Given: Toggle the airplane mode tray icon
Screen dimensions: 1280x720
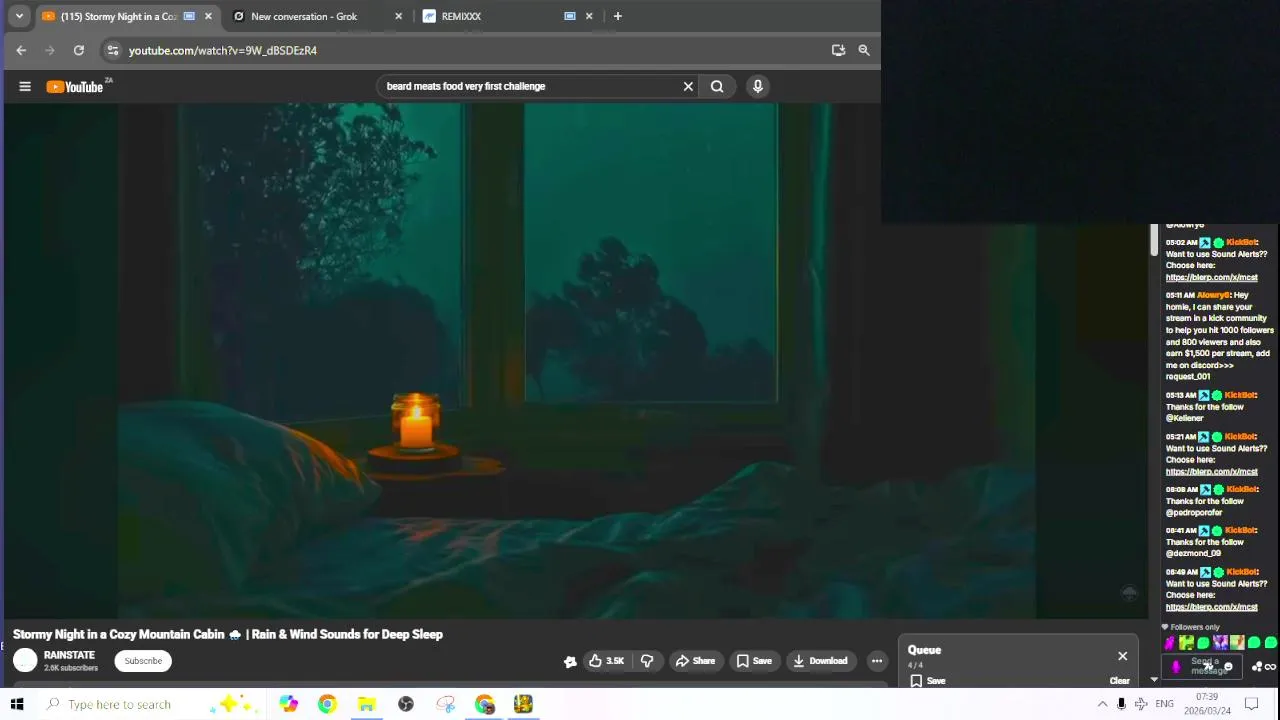Looking at the screenshot, I should point(1141,704).
